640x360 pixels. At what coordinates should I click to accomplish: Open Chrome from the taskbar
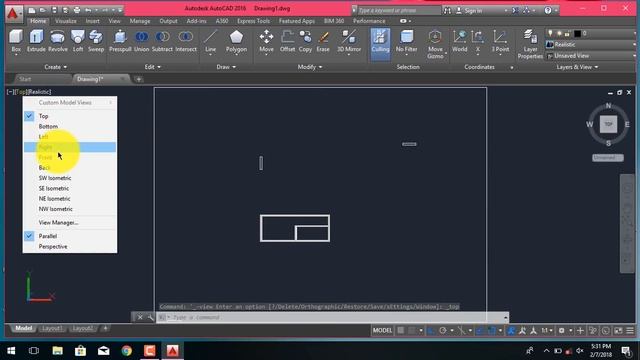click(127, 351)
